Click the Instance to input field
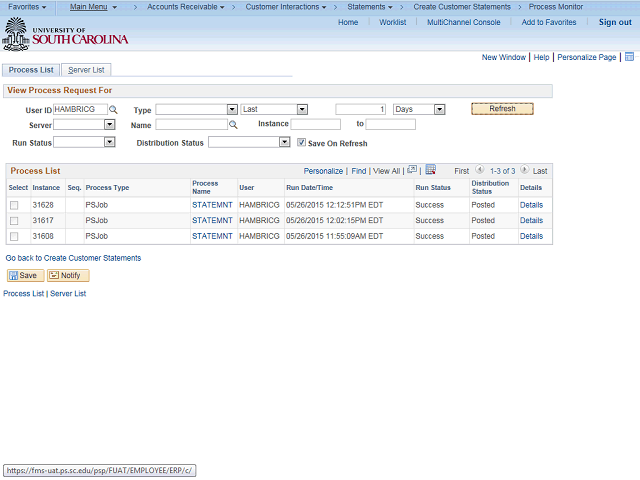This screenshot has height=480, width=640. (x=391, y=124)
